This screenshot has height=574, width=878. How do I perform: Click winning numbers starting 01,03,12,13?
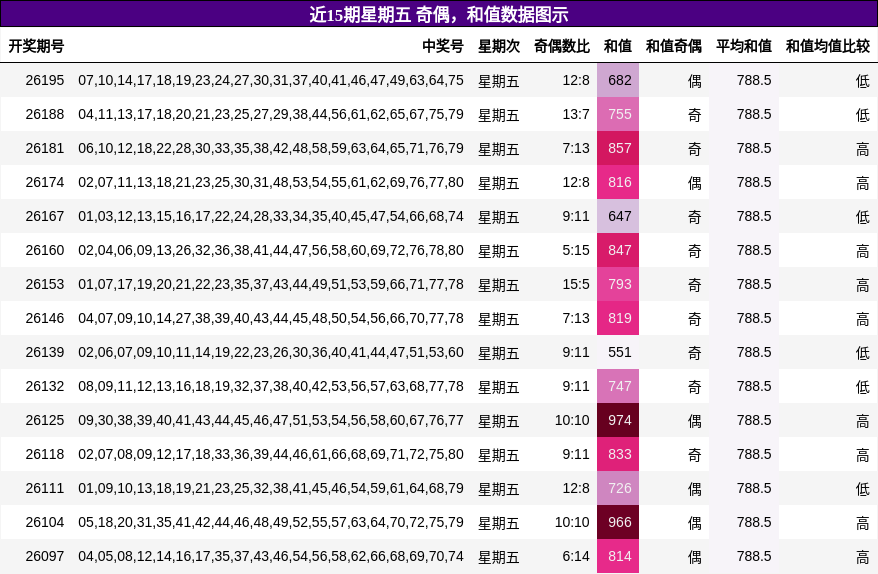point(271,216)
